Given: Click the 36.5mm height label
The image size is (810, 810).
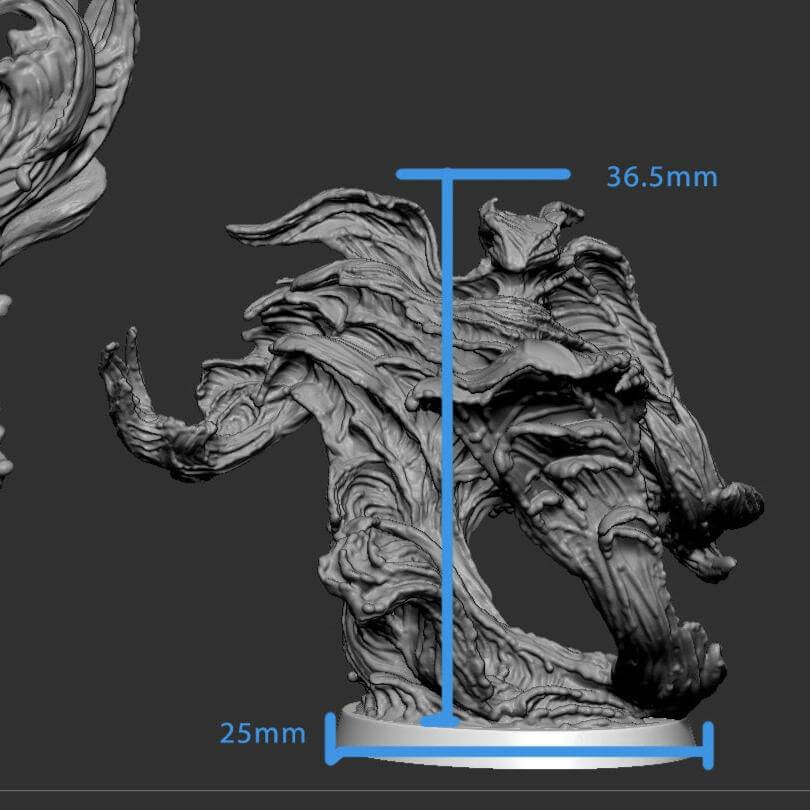Looking at the screenshot, I should pos(661,177).
